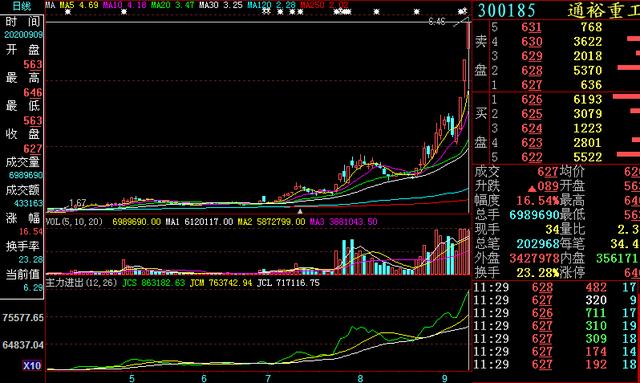
Task: Click the 当前值 value 6.29
Action: [33, 288]
